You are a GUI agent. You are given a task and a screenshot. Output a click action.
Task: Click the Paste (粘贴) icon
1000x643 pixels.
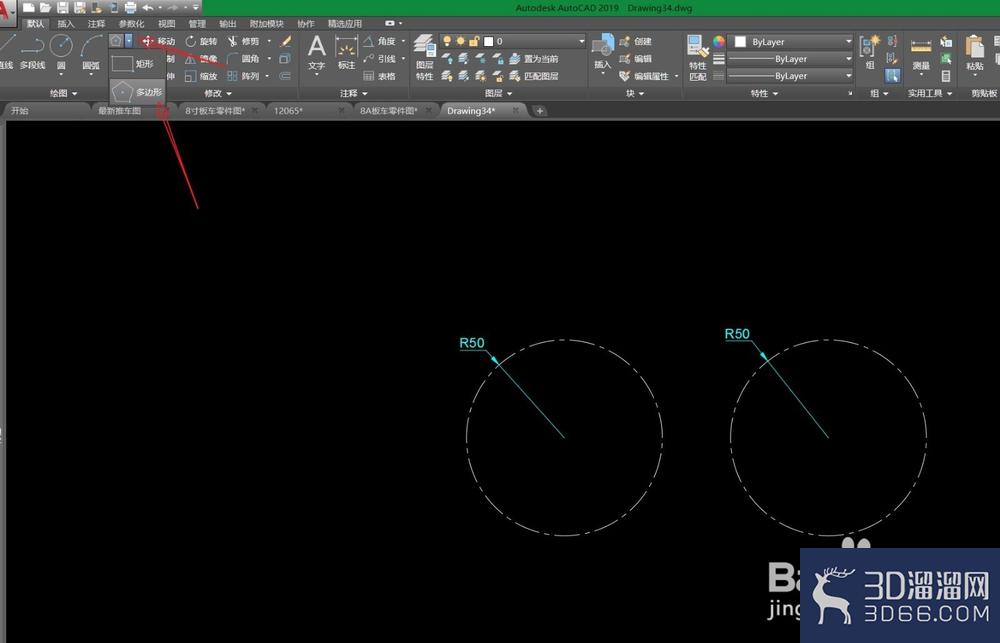[974, 52]
